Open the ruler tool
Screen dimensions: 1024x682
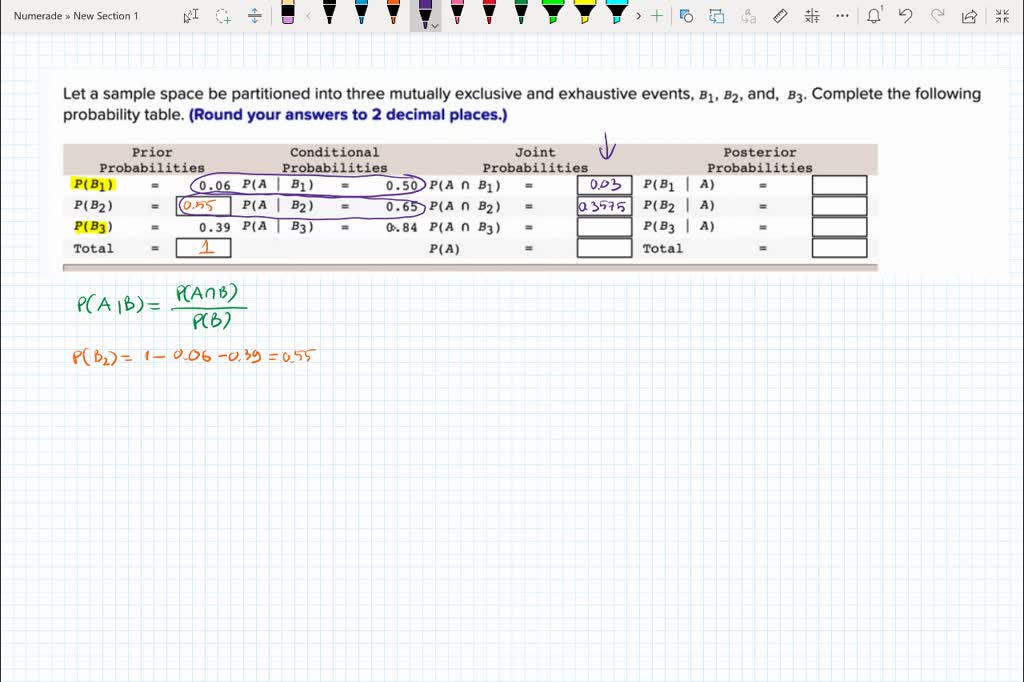click(781, 16)
